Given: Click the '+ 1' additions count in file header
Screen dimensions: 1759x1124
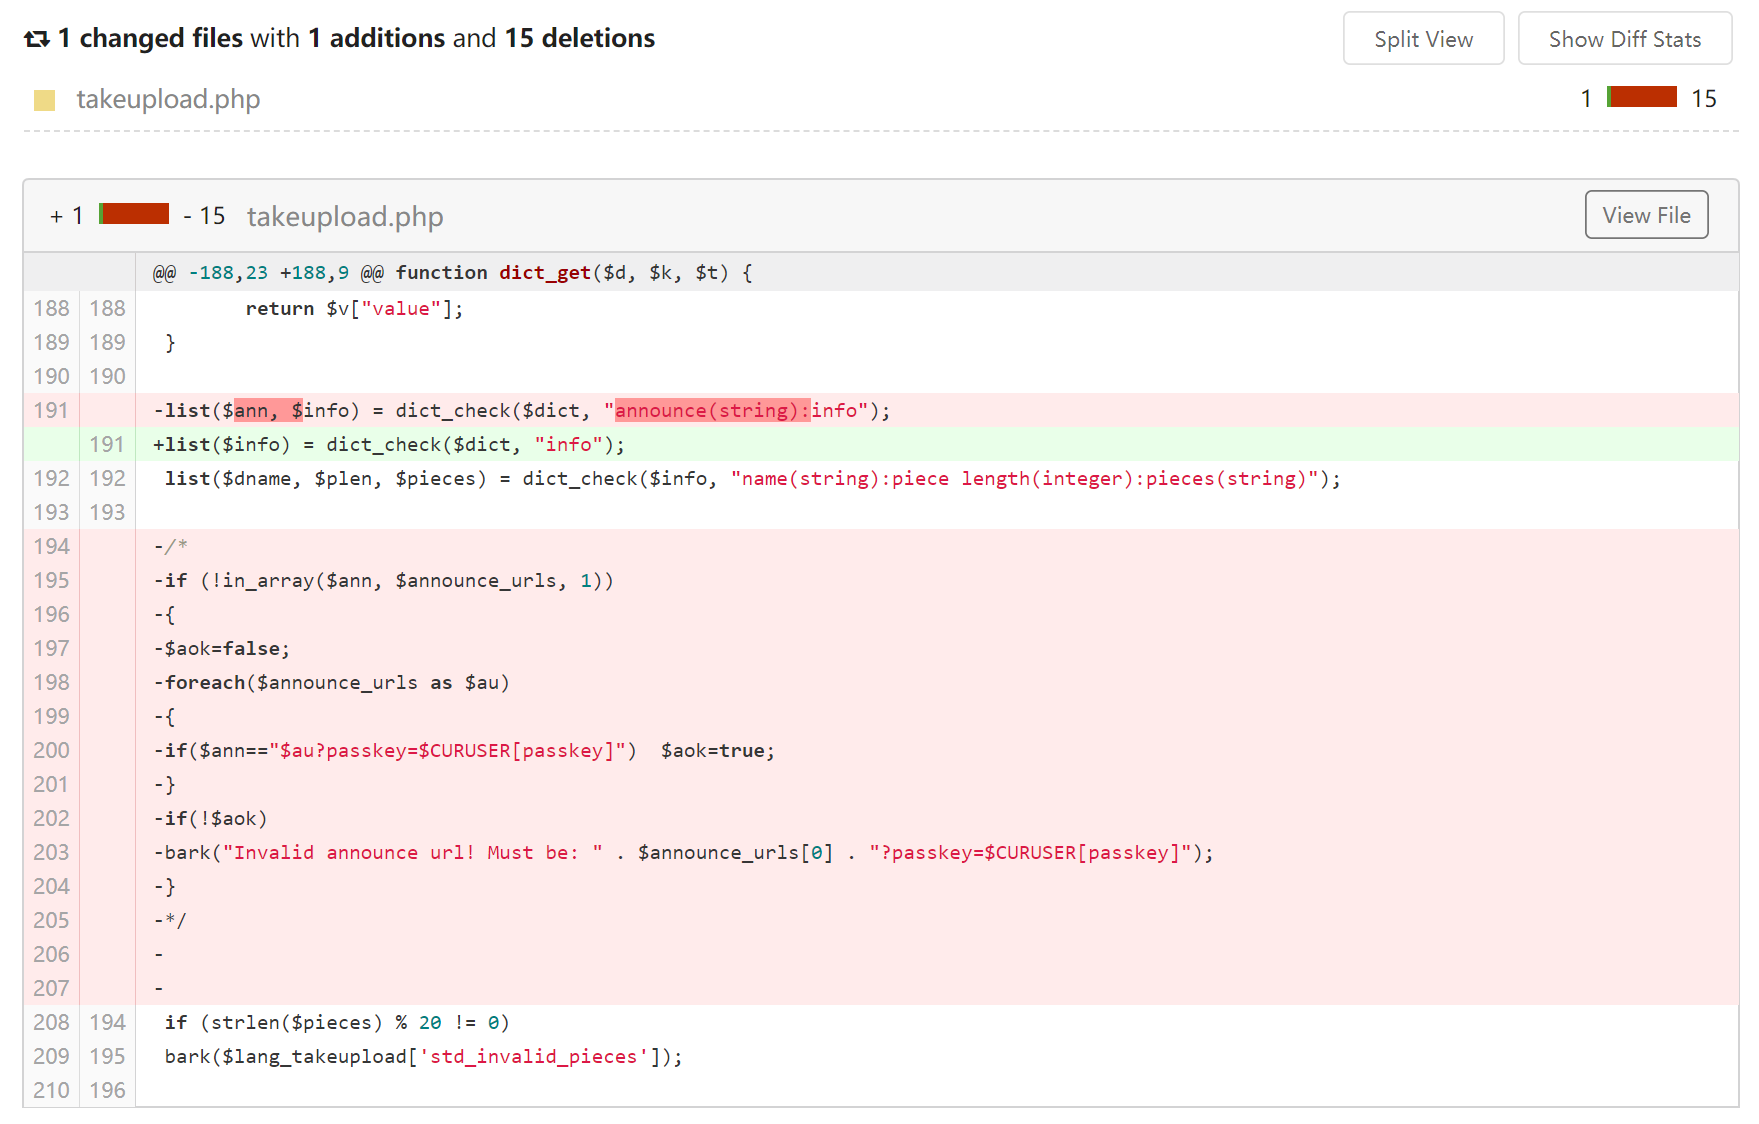Looking at the screenshot, I should point(67,216).
